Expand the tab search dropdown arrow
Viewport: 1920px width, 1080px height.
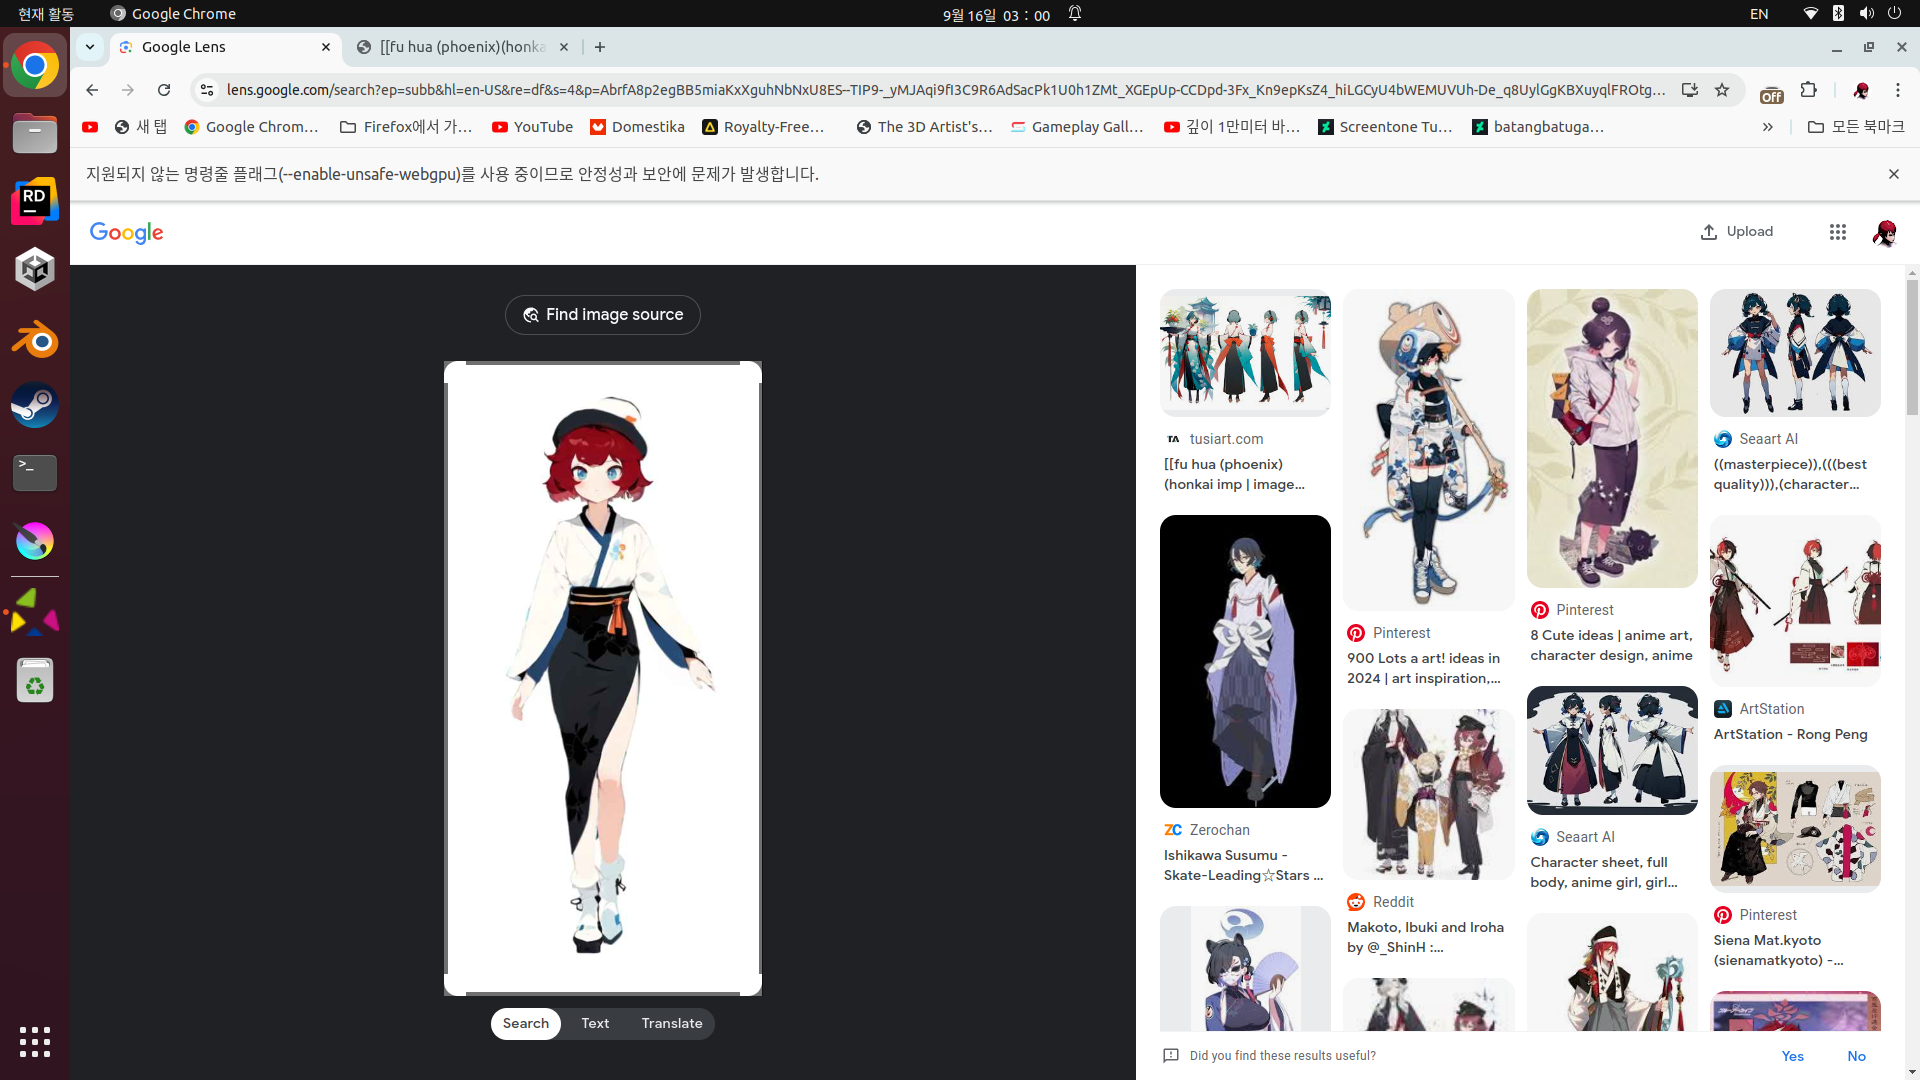point(90,47)
